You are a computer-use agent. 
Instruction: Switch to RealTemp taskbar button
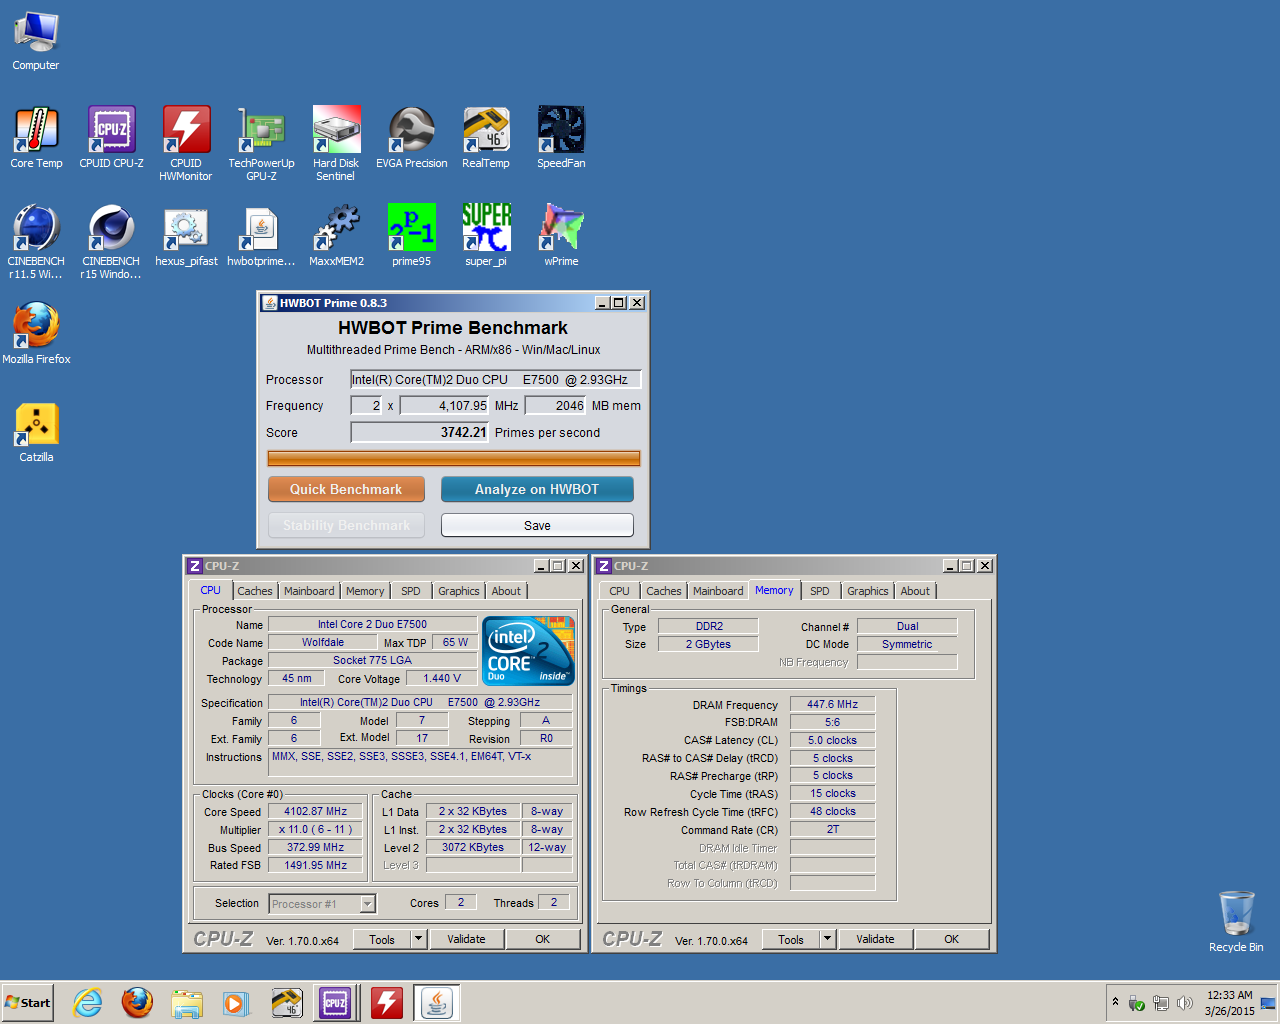tap(287, 1002)
